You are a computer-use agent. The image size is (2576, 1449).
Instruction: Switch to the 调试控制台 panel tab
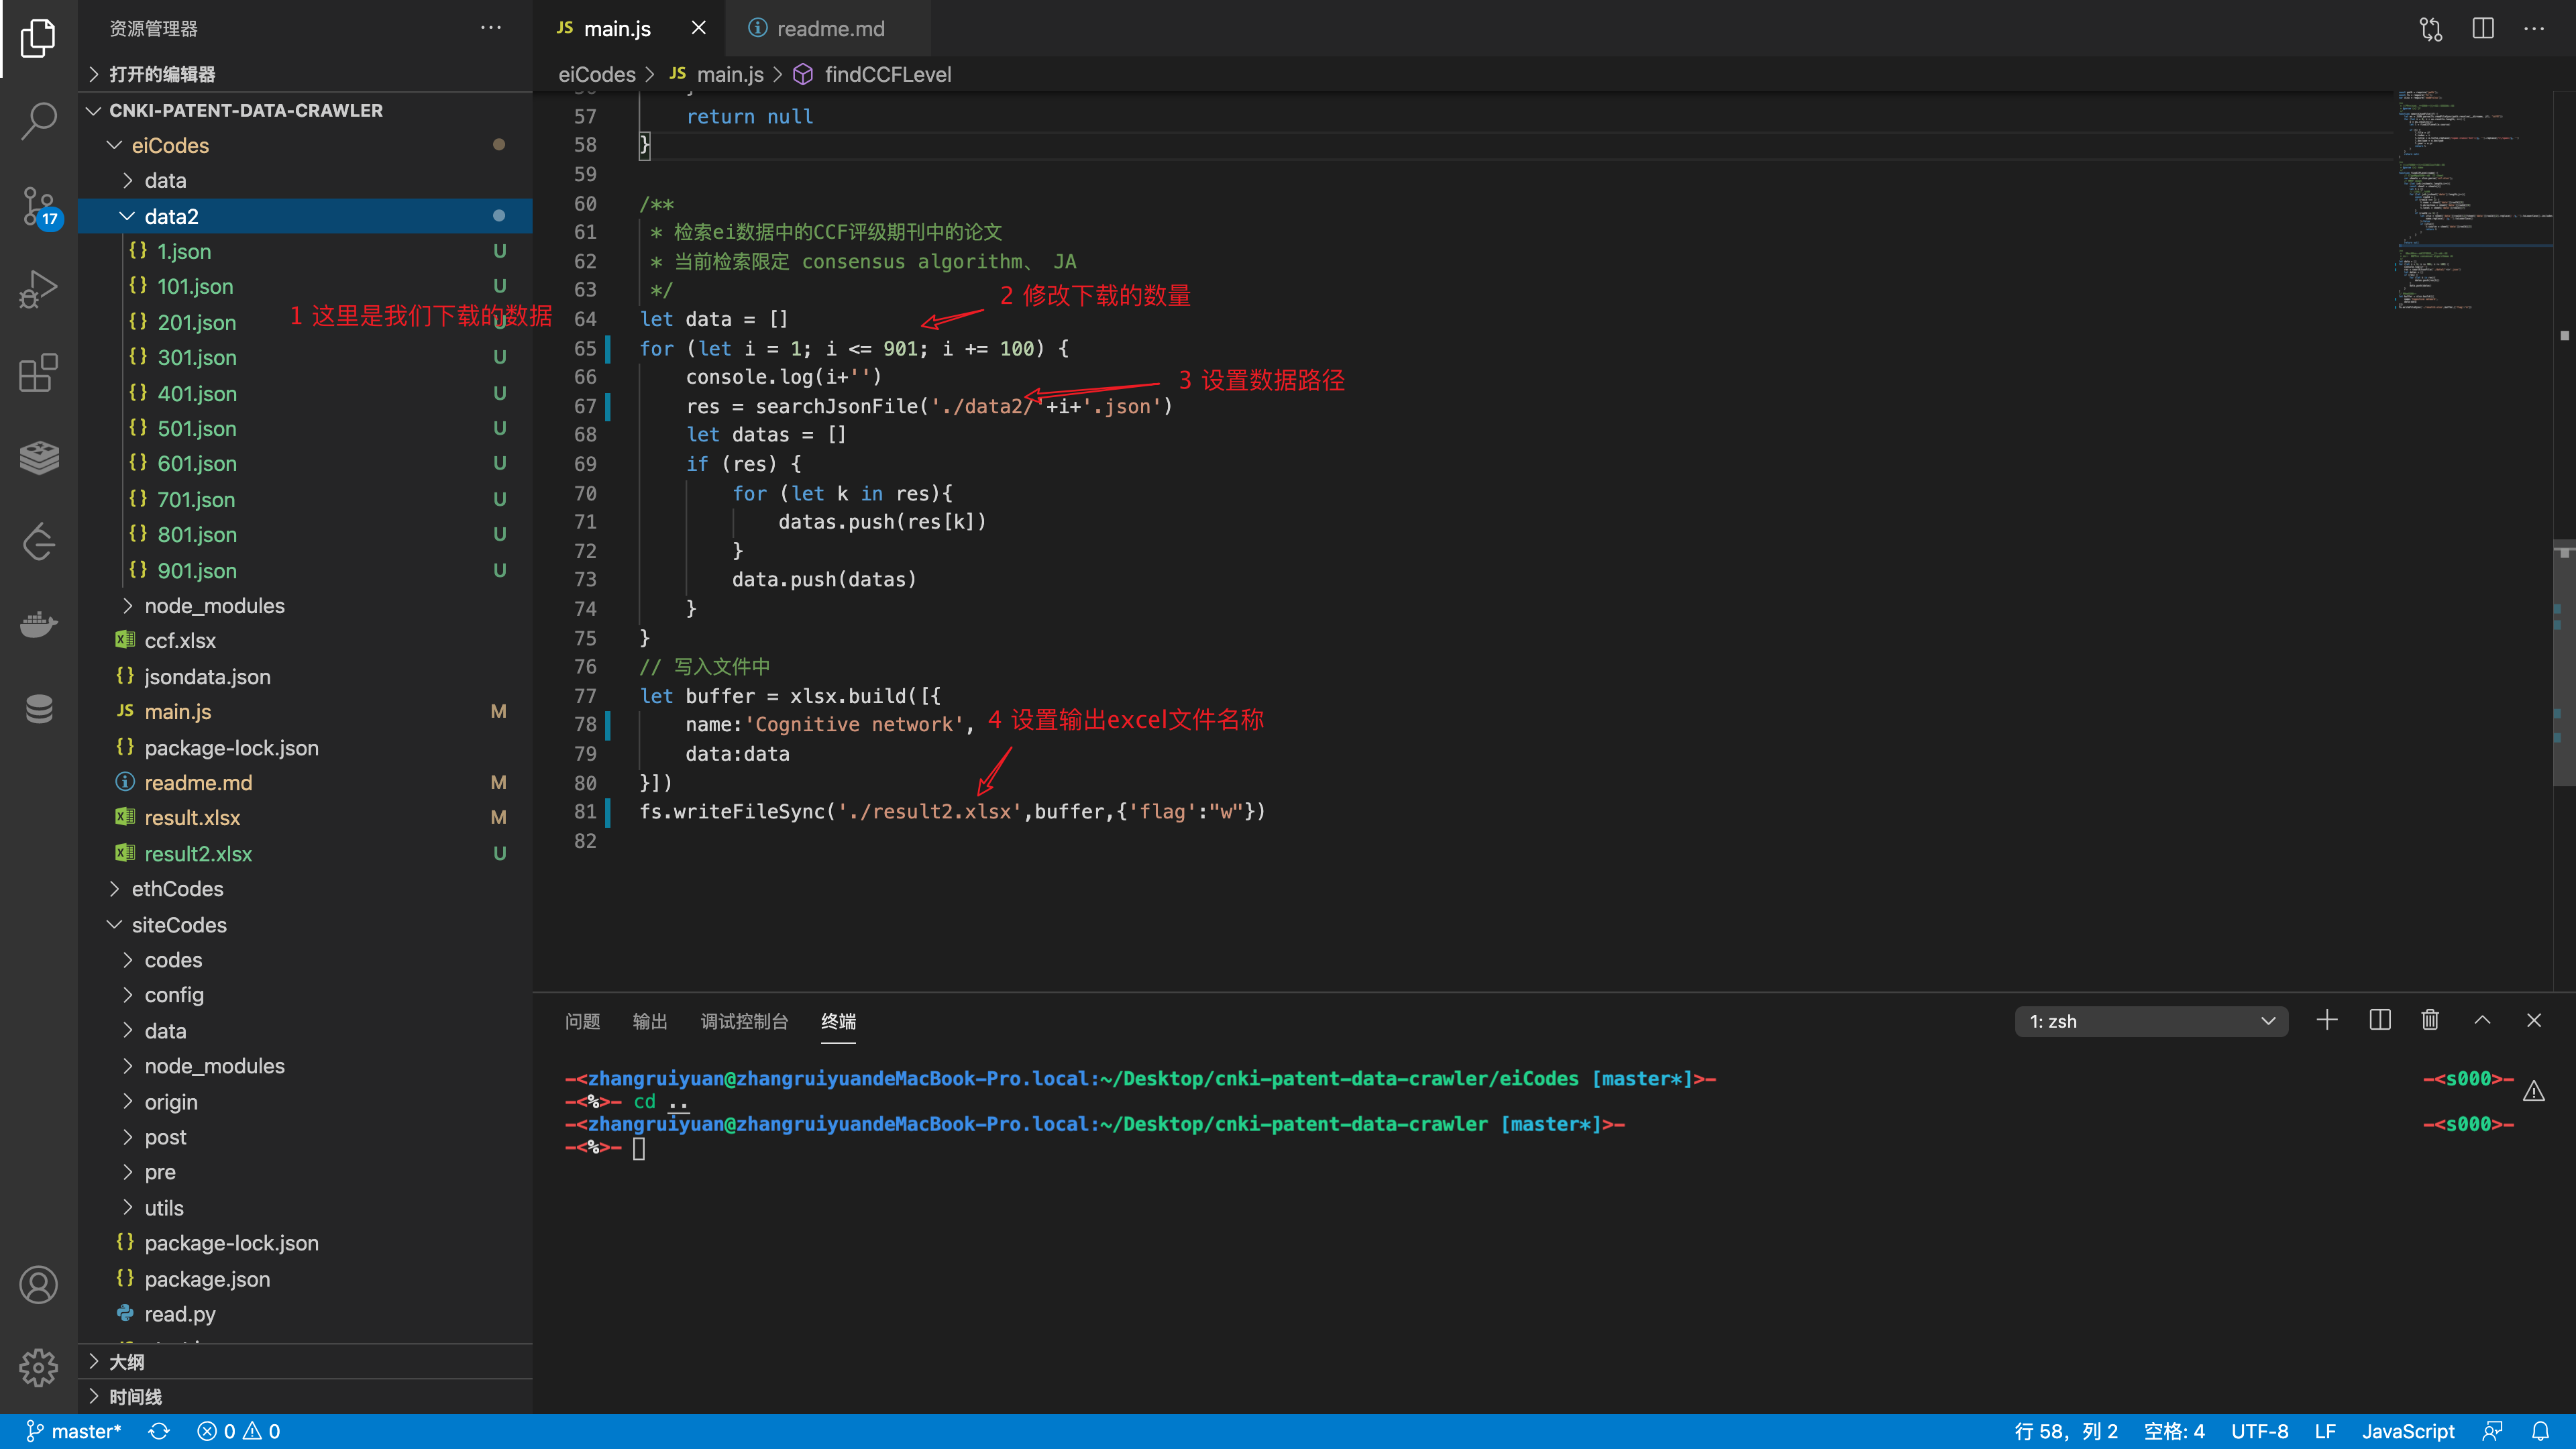(x=744, y=1021)
